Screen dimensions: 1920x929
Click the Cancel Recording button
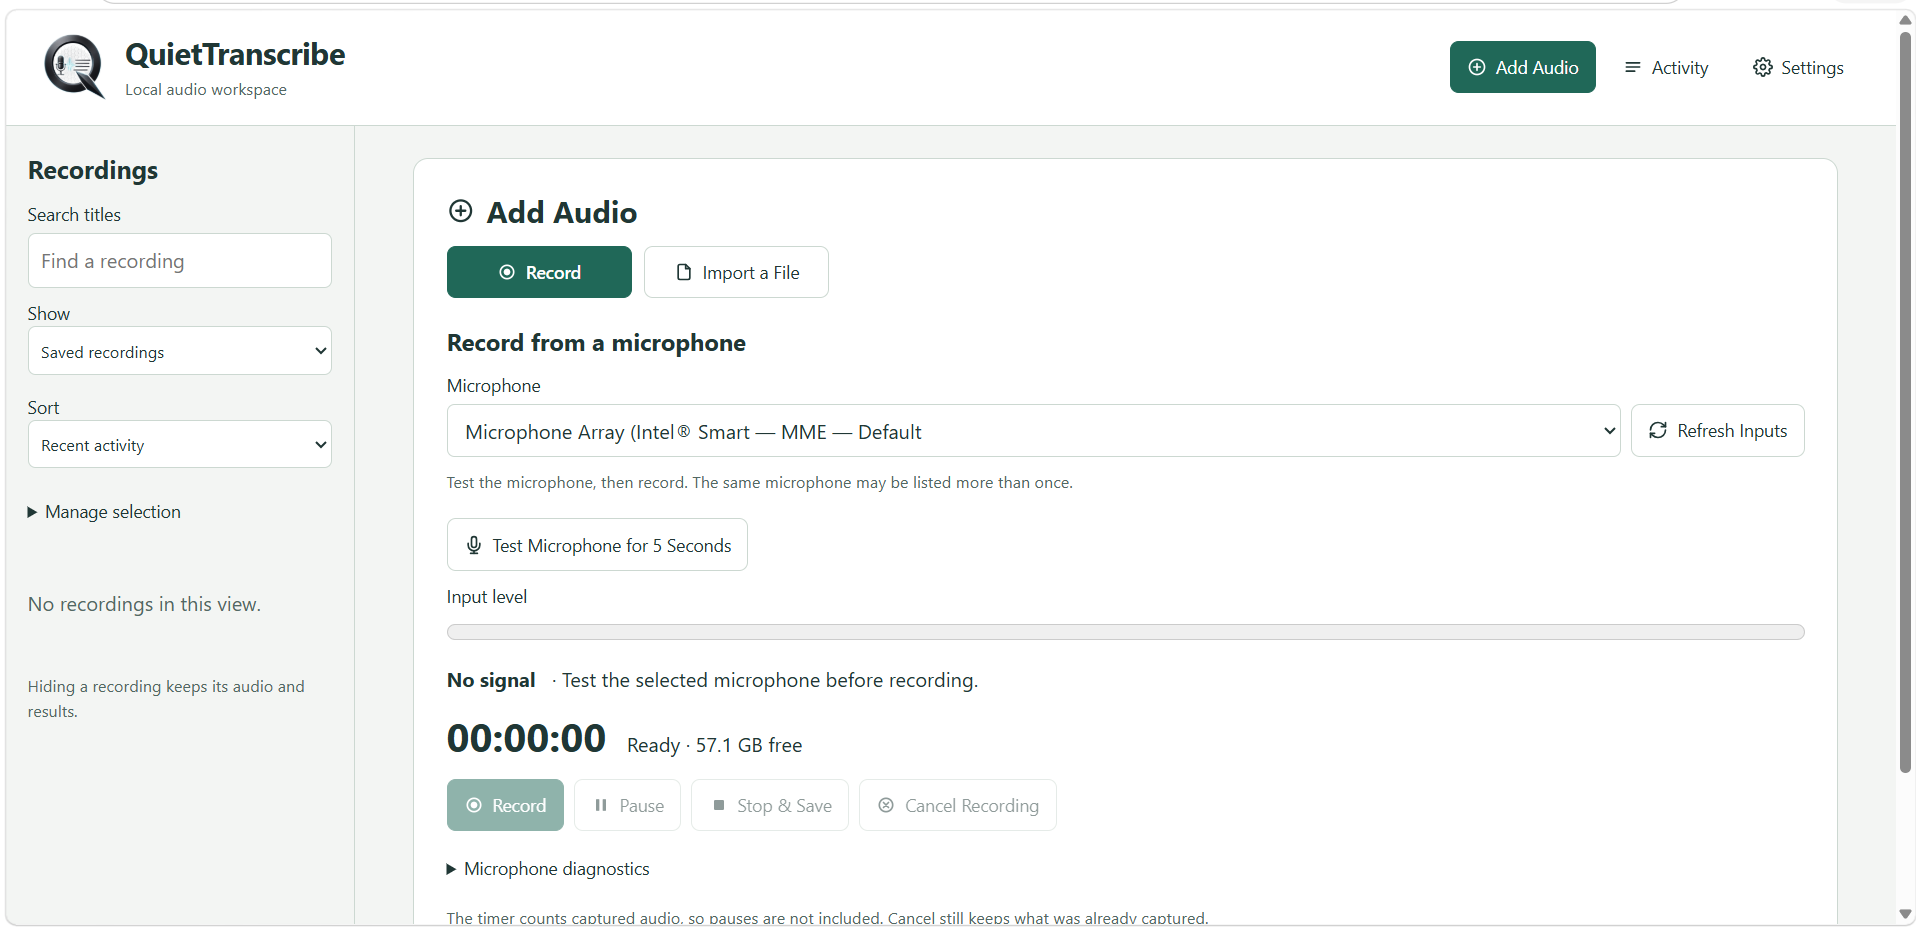pyautogui.click(x=958, y=805)
